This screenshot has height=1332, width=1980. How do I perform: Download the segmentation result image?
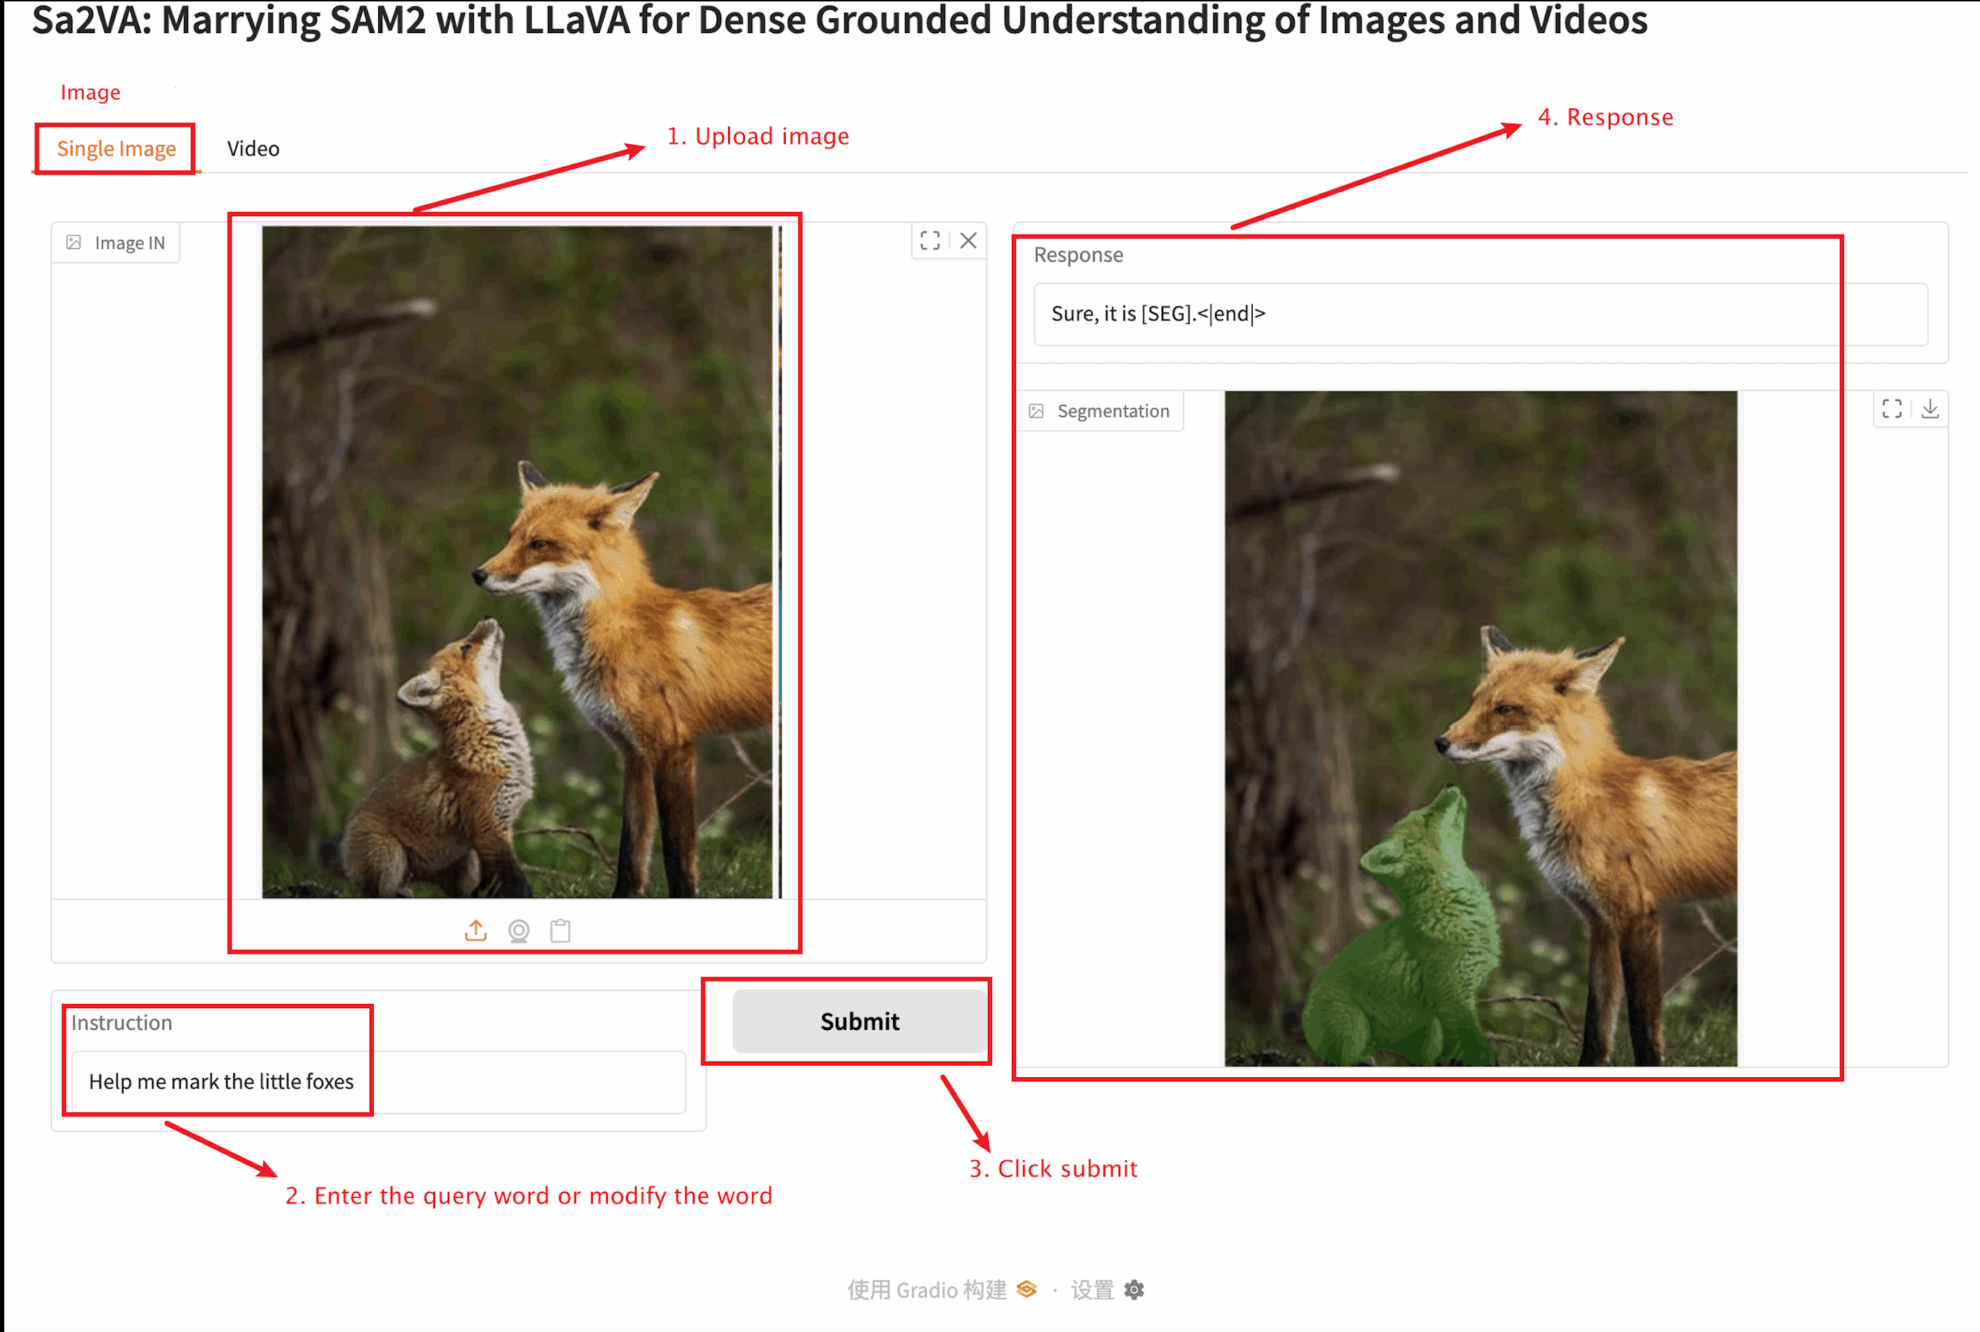point(1930,409)
